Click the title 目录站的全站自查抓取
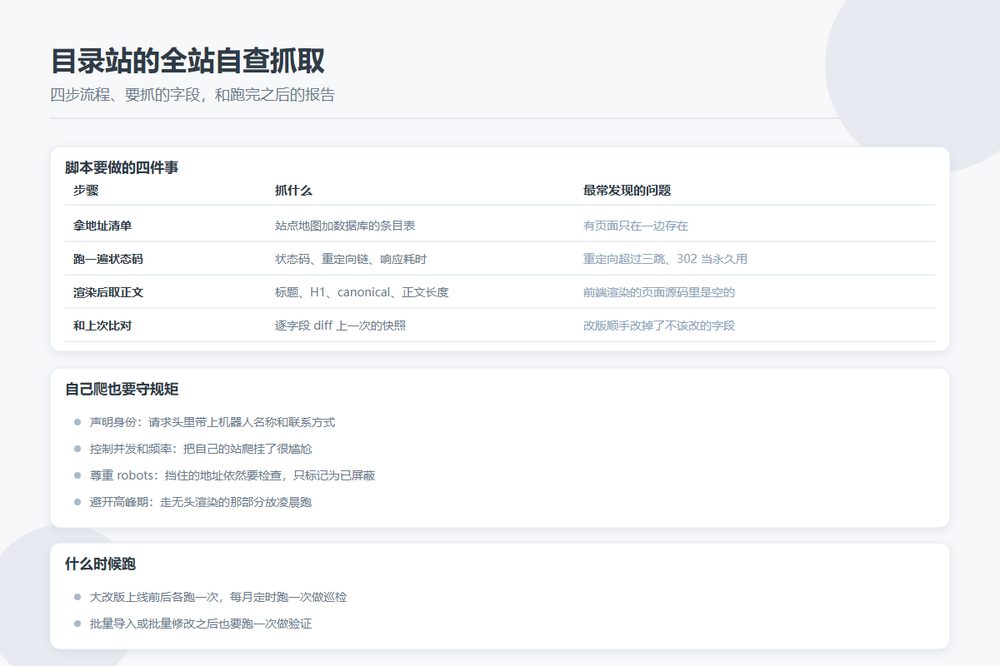Image resolution: width=1000 pixels, height=666 pixels. [188, 61]
